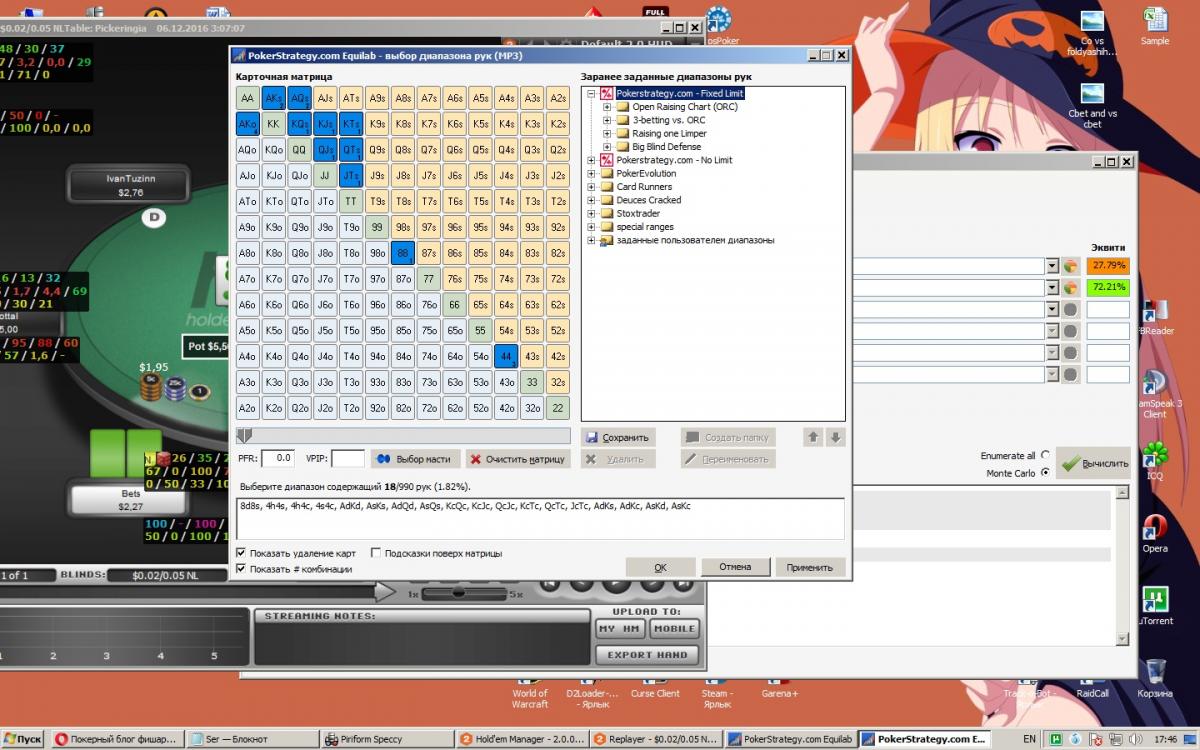Switch to Replayer taskbar item
Image resolution: width=1200 pixels, height=750 pixels.
[656, 739]
